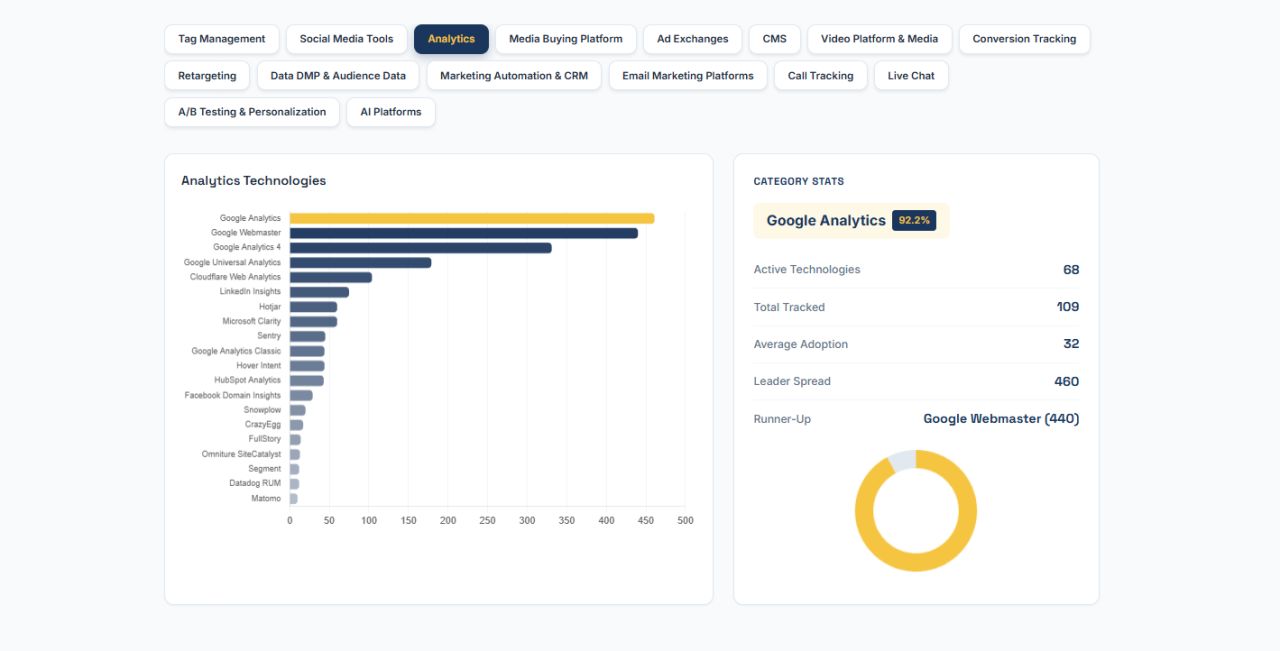Open Video Platform & Media tab

[x=879, y=39]
